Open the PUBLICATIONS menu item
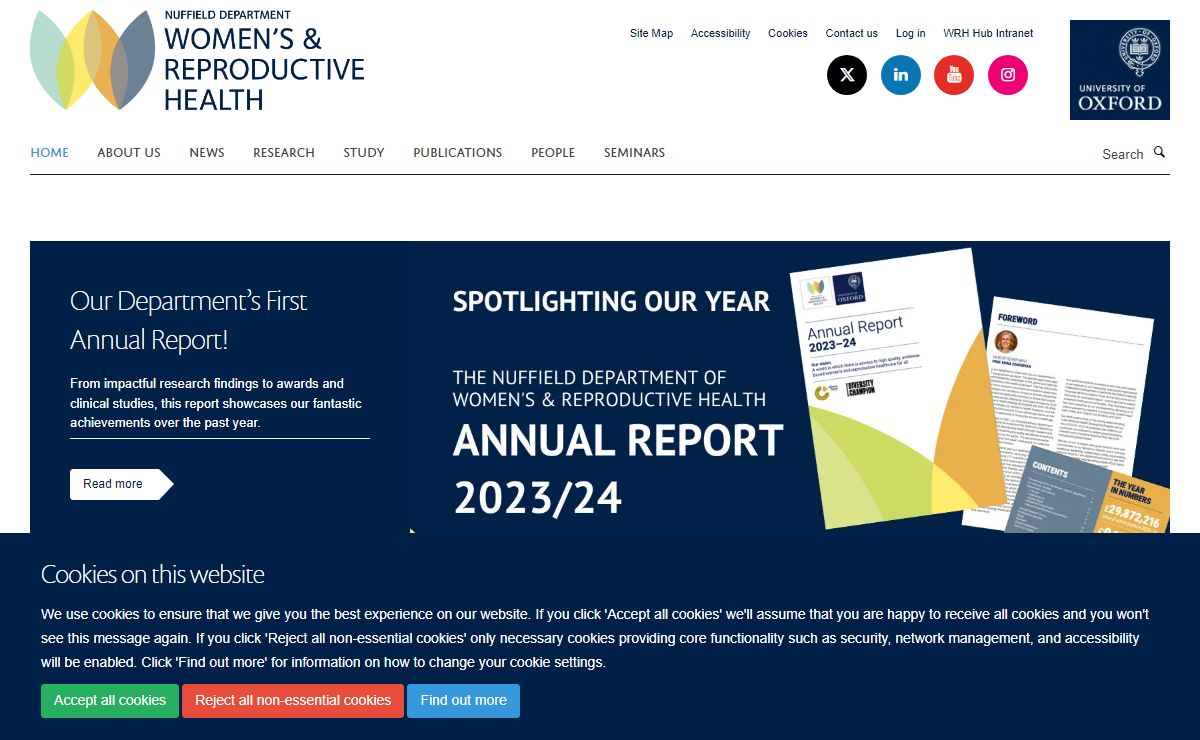 [x=458, y=153]
